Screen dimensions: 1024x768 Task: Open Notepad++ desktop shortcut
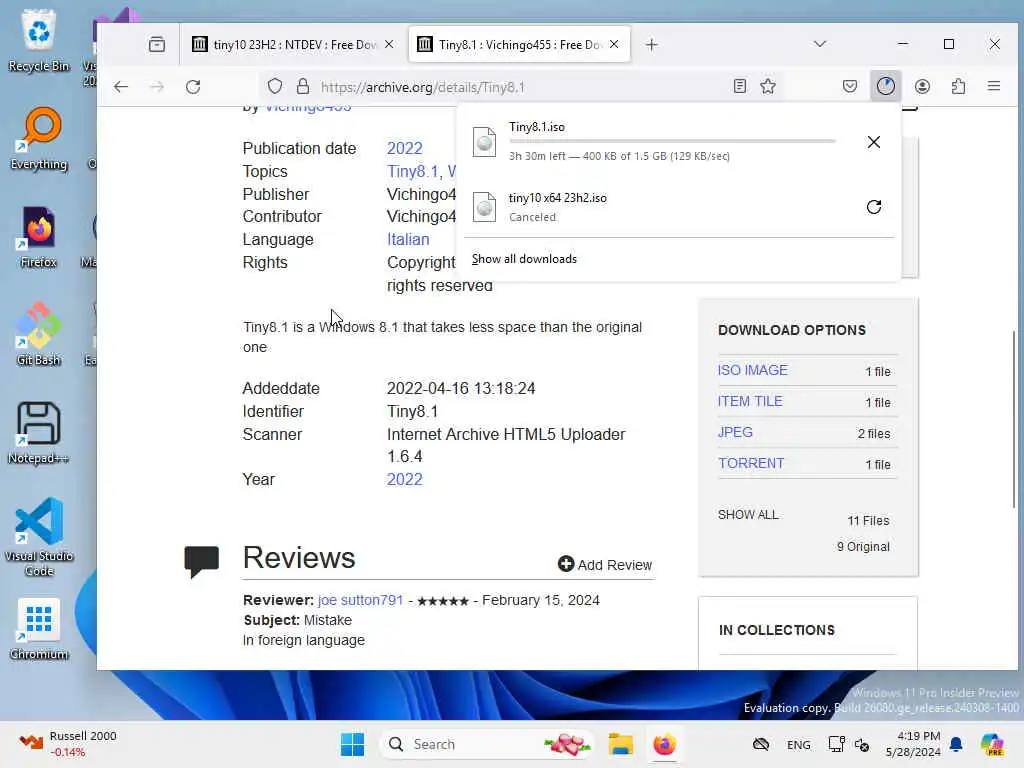pyautogui.click(x=39, y=432)
